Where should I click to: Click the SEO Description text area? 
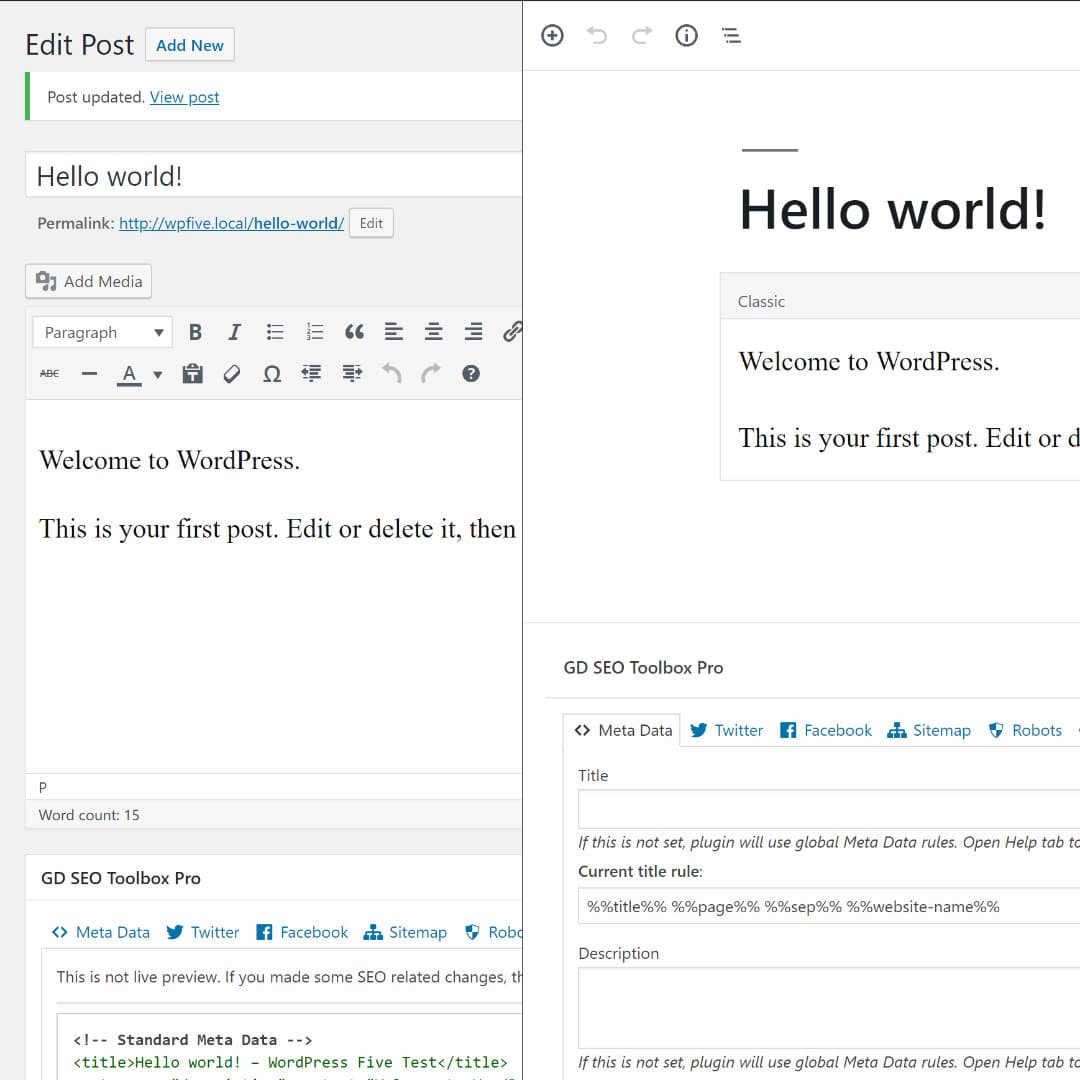829,1008
